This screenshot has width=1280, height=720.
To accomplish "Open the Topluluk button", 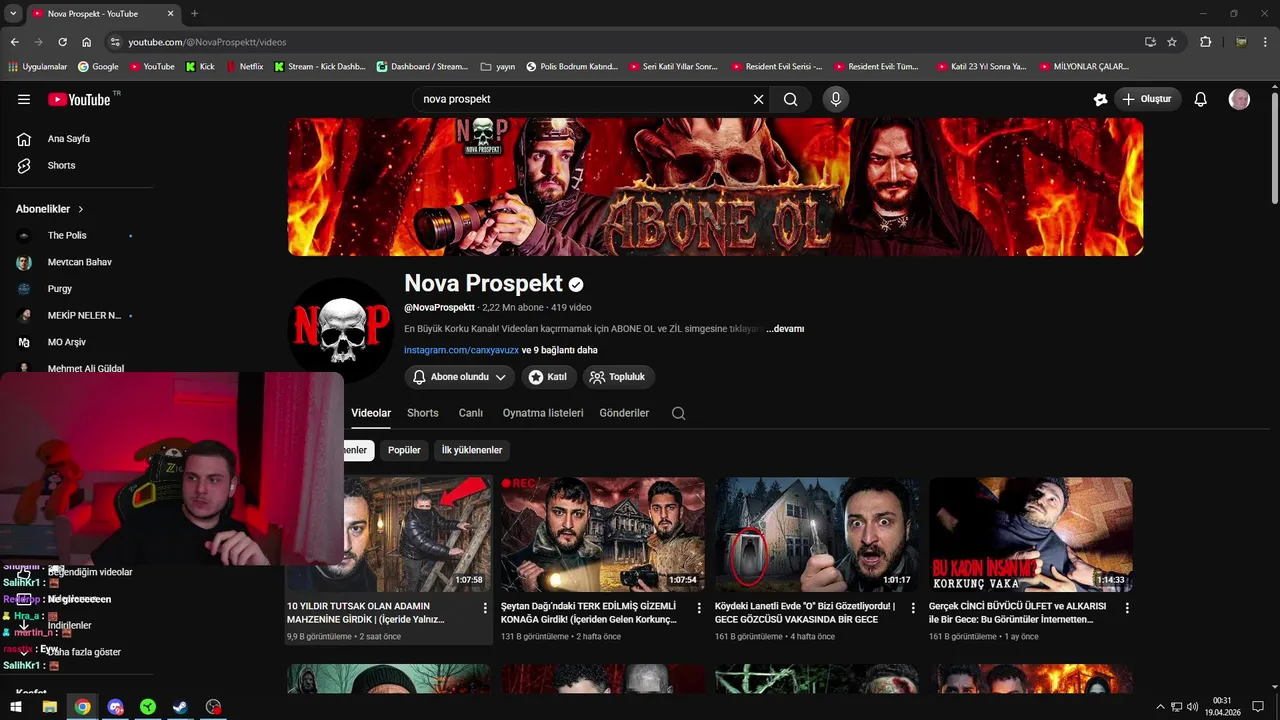I will click(619, 377).
